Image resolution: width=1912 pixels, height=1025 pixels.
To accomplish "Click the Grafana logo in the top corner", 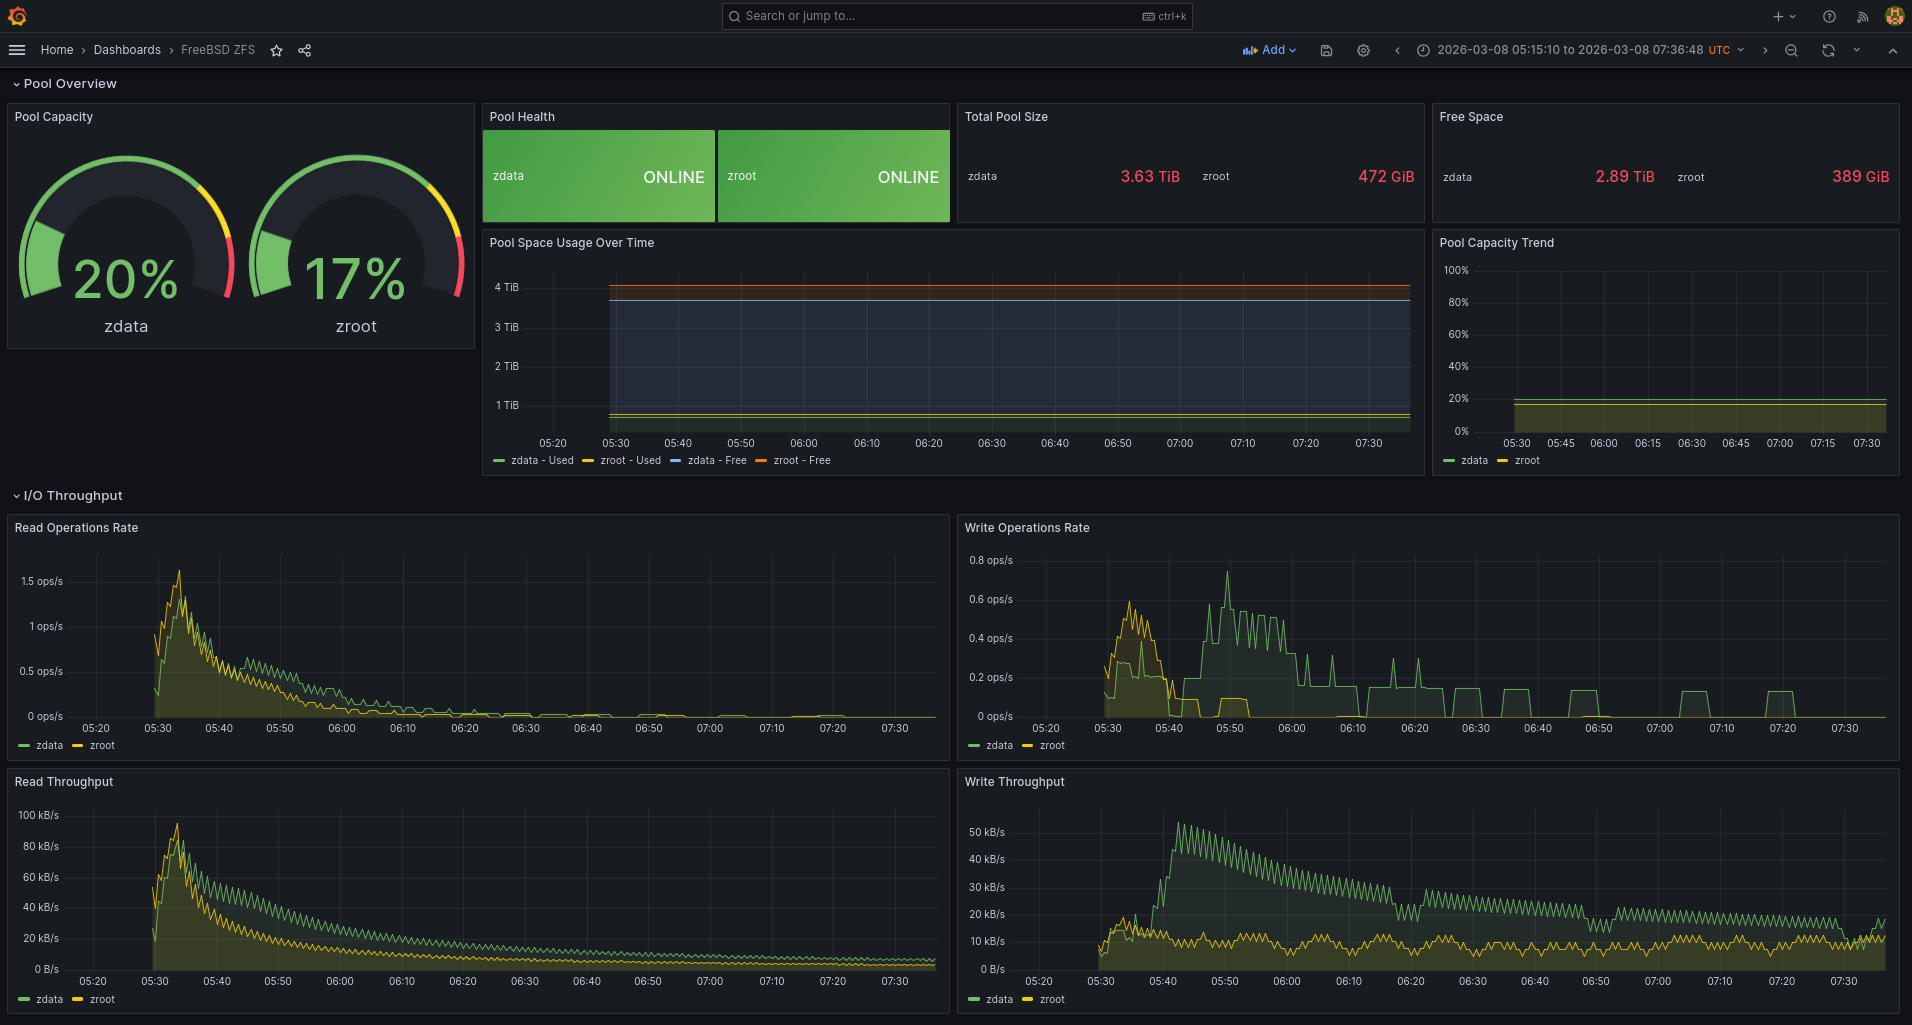I will pos(16,16).
